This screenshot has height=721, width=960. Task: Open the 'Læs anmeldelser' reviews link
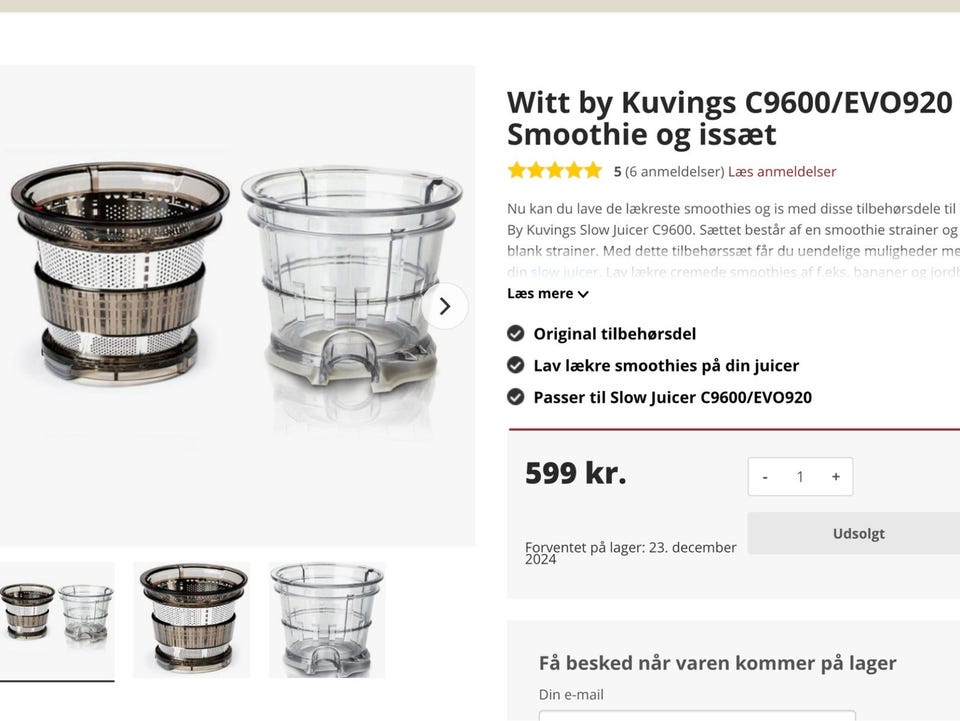pos(782,171)
